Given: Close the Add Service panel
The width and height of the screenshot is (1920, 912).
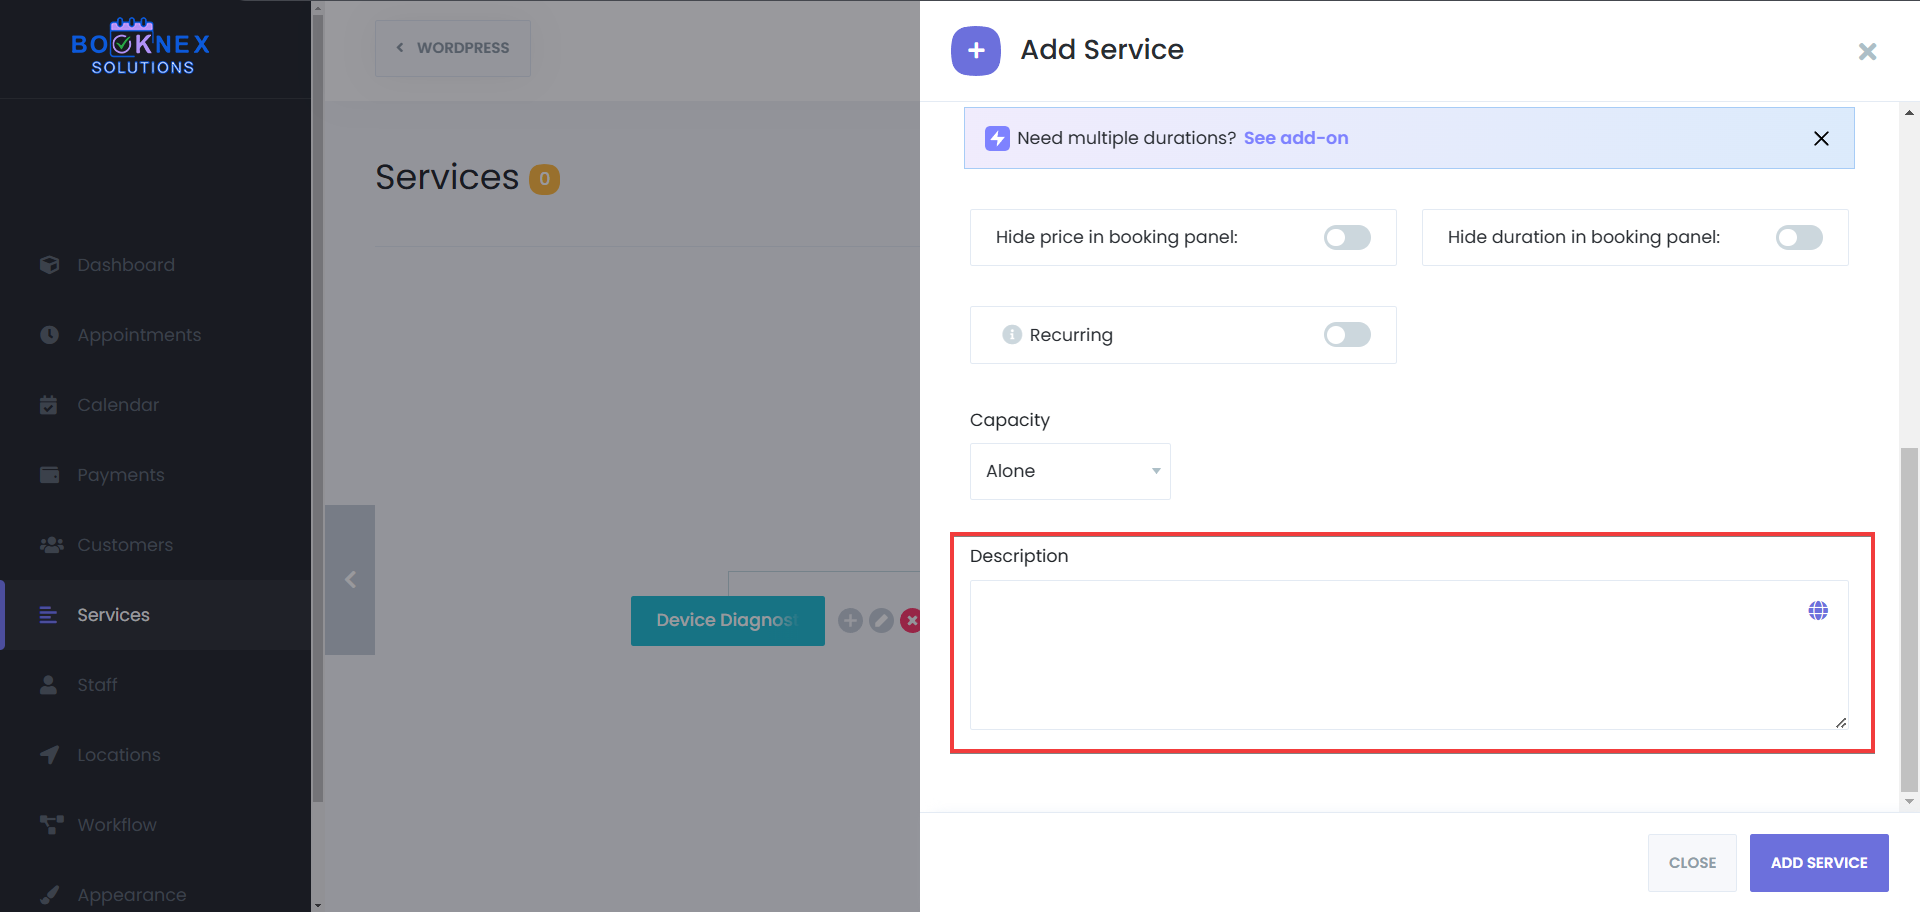Looking at the screenshot, I should 1867,52.
